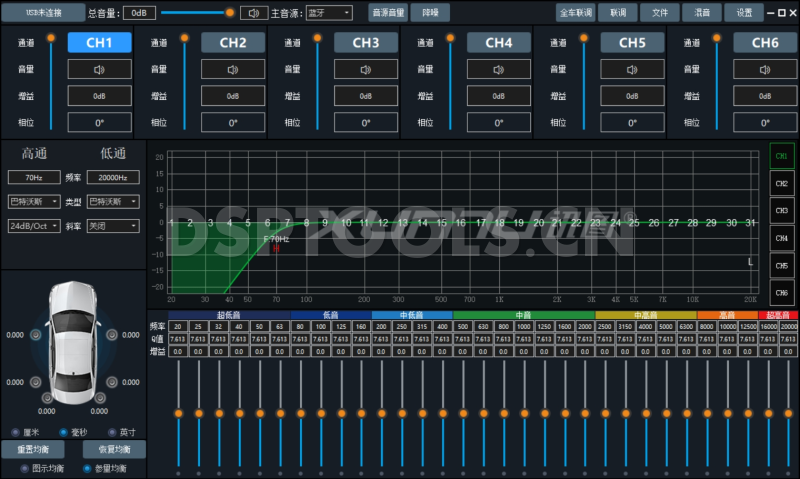This screenshot has width=800, height=479.
Task: Select the 英寸 (inch) unit radio button
Action: (x=111, y=432)
